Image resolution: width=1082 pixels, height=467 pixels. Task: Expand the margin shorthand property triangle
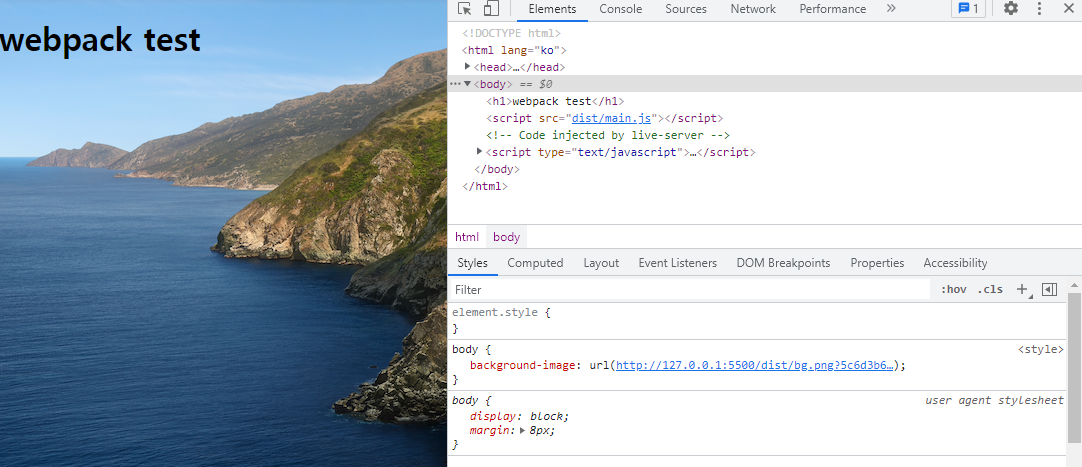point(522,430)
